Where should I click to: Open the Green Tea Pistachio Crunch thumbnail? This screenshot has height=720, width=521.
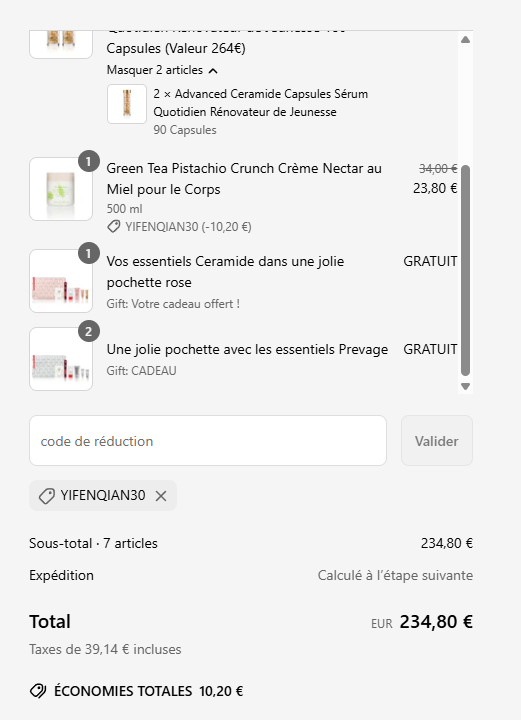pyautogui.click(x=61, y=189)
